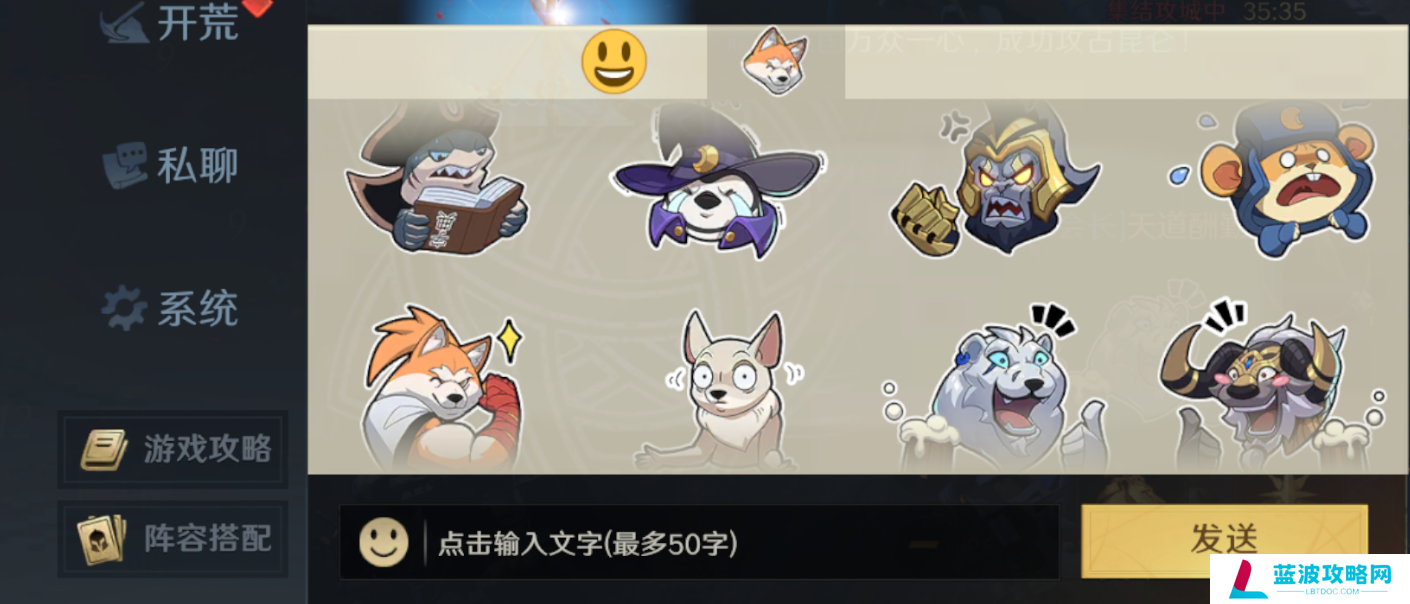Click the 发送 send button
Image resolution: width=1410 pixels, height=604 pixels.
point(1224,539)
